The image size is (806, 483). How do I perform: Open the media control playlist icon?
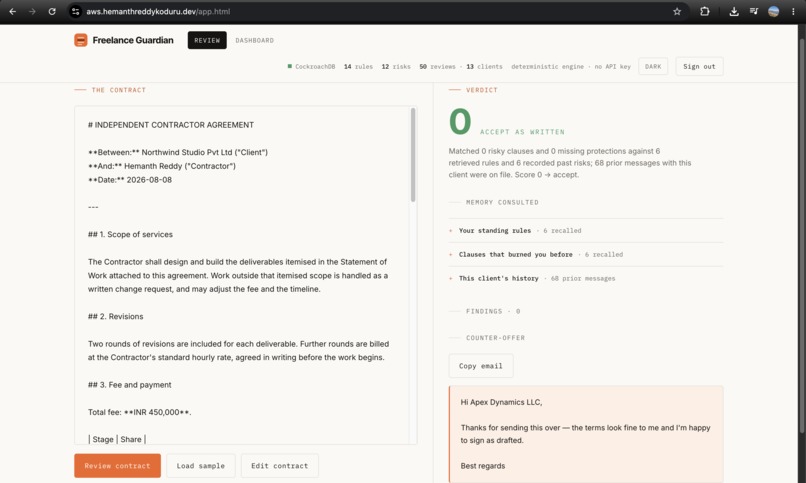point(754,11)
